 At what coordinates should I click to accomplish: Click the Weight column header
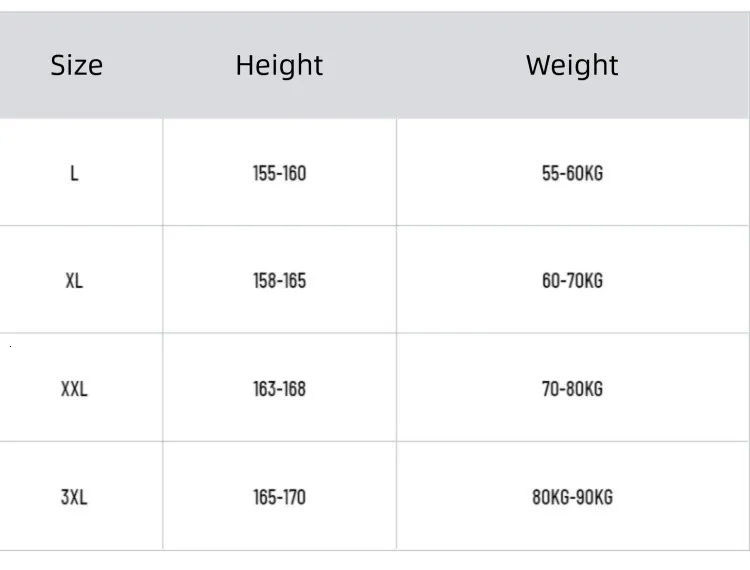[572, 65]
